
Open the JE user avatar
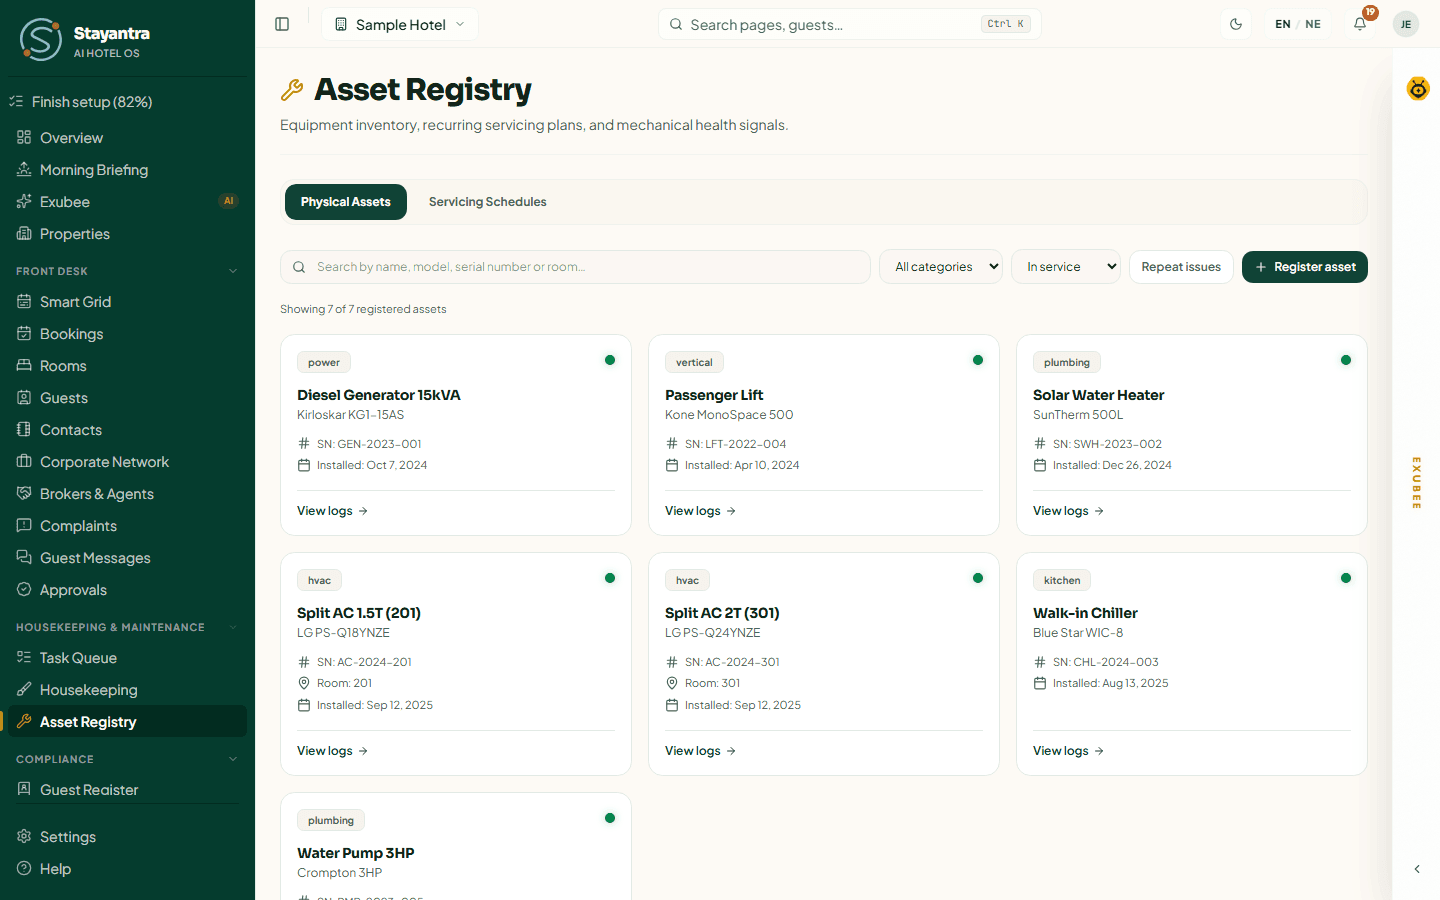tap(1406, 24)
